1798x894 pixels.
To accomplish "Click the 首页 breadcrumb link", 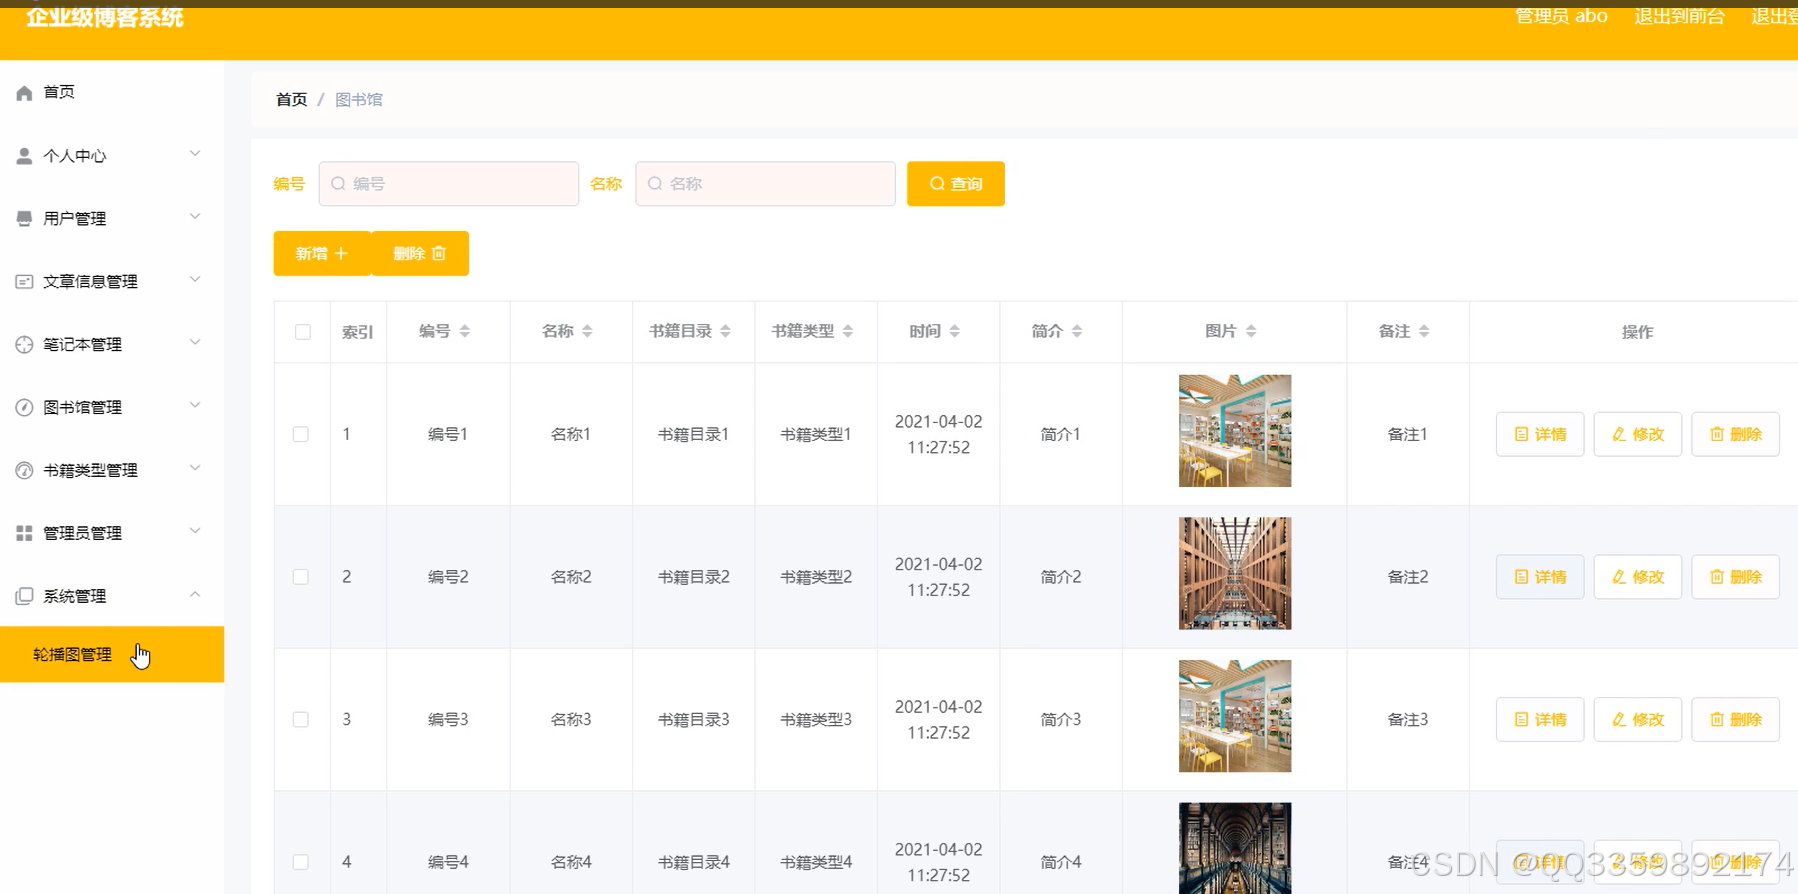I will 291,100.
